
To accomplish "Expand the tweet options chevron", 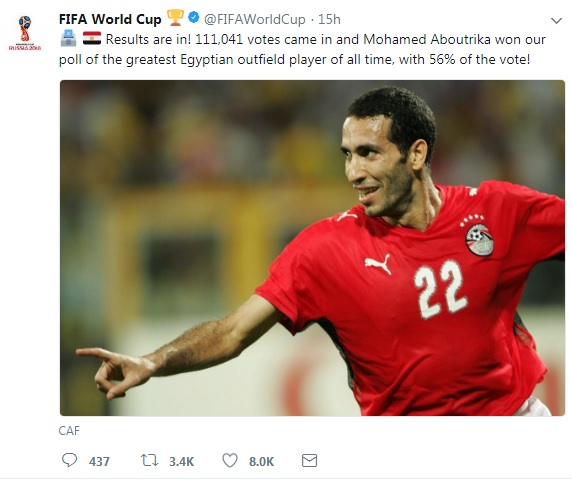I will coord(556,21).
